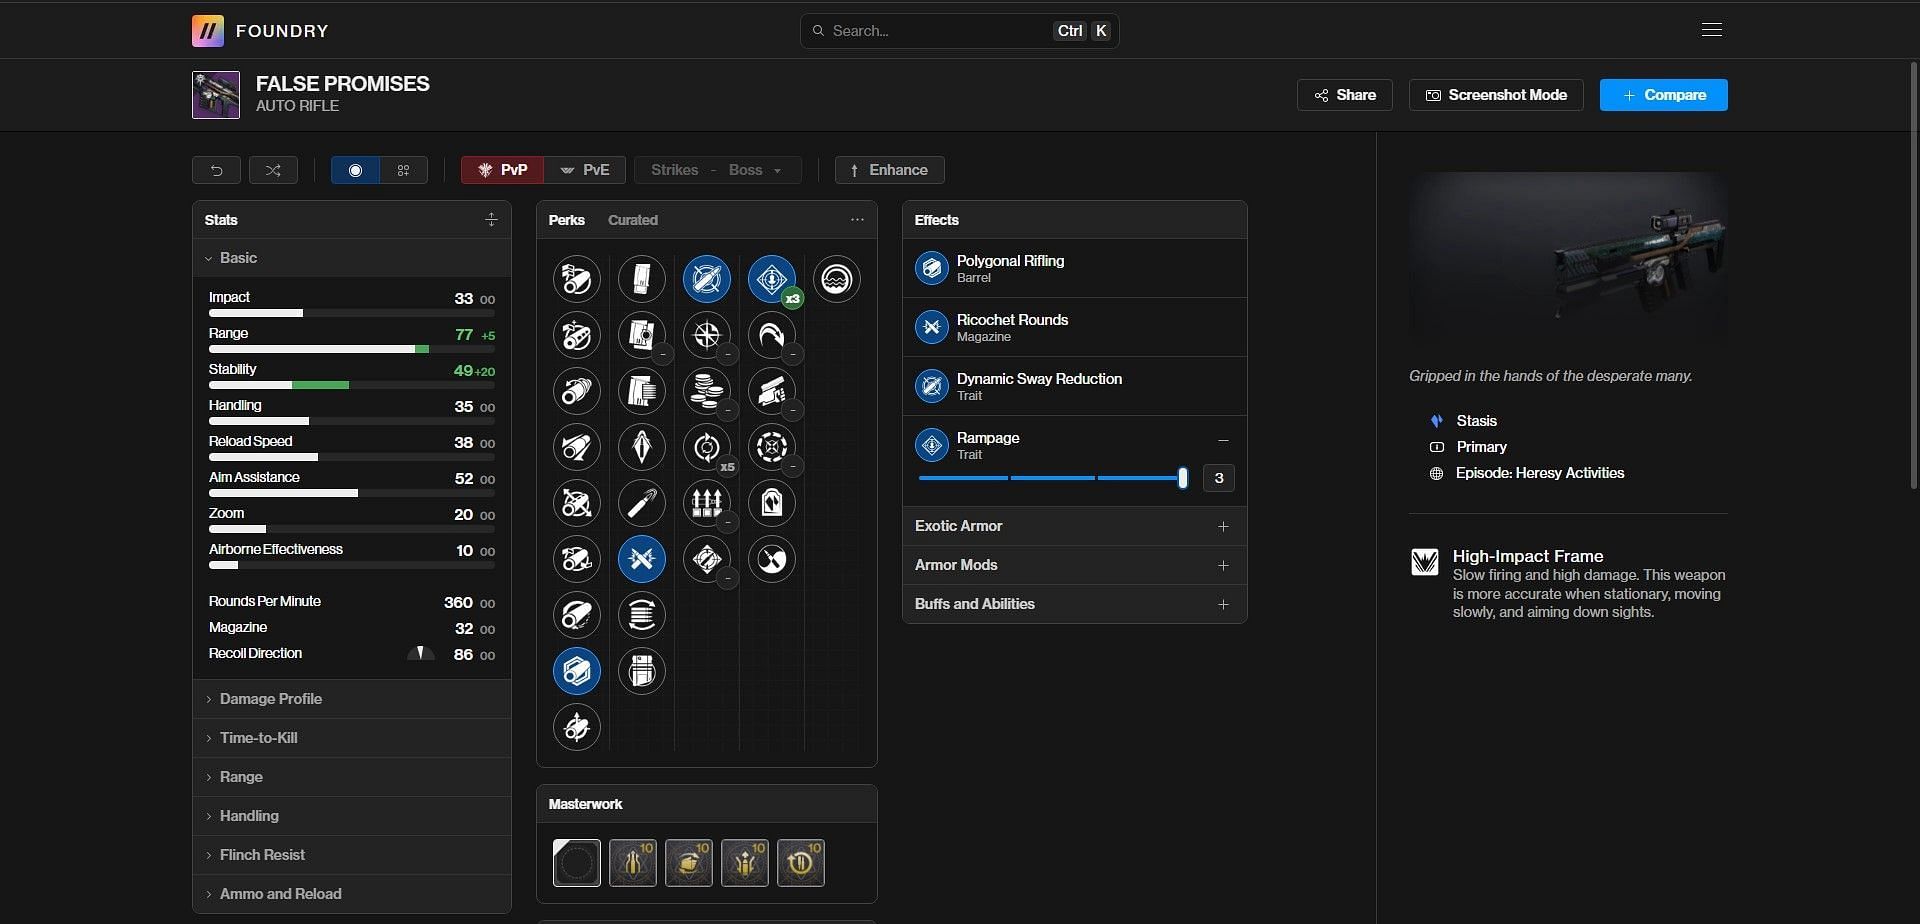This screenshot has height=924, width=1920.
Task: Open the hamburger menu icon
Action: click(1711, 30)
